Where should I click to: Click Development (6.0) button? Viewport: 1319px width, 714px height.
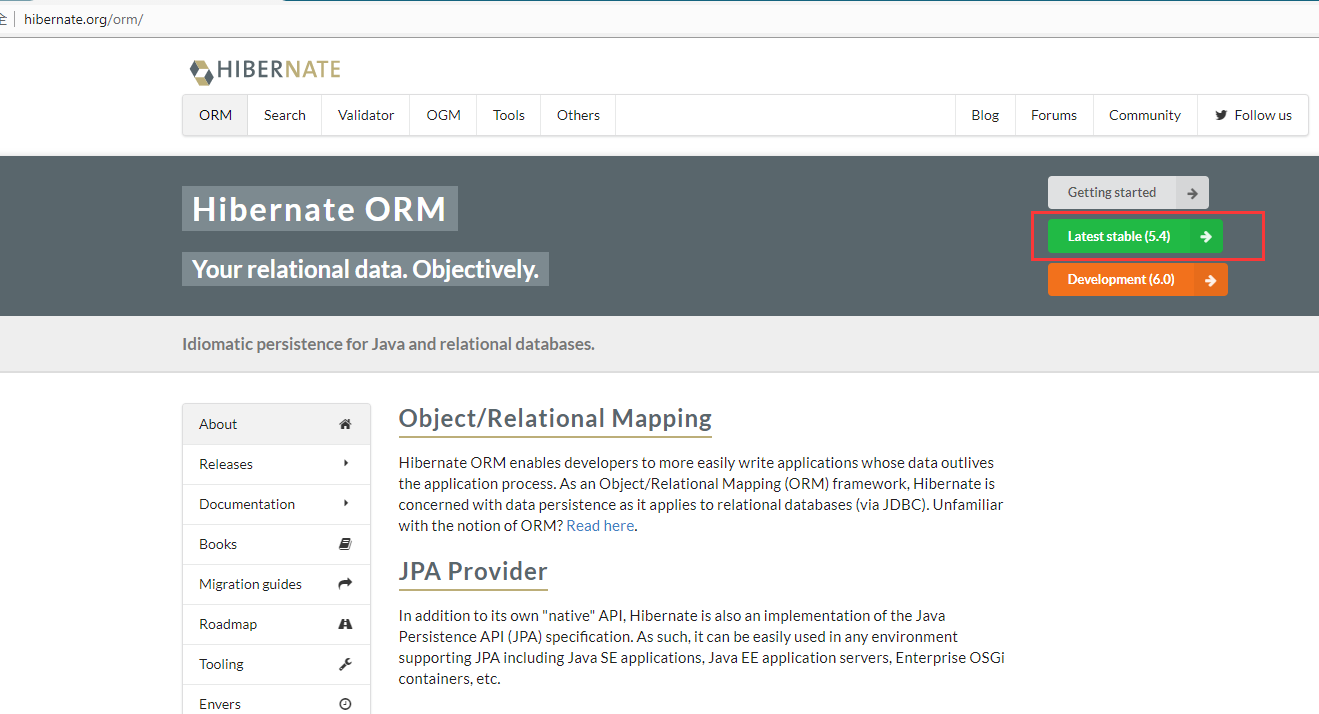click(x=1137, y=279)
